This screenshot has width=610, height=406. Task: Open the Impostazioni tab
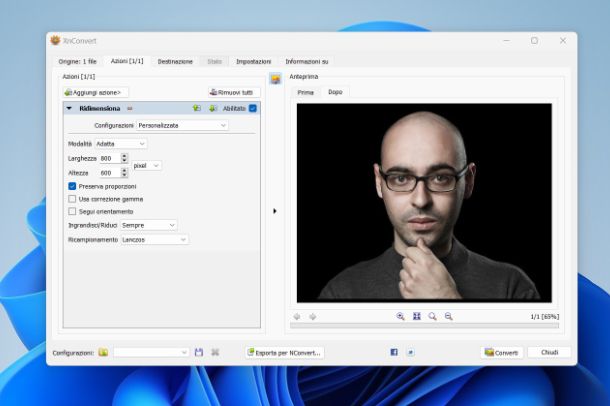(x=254, y=61)
